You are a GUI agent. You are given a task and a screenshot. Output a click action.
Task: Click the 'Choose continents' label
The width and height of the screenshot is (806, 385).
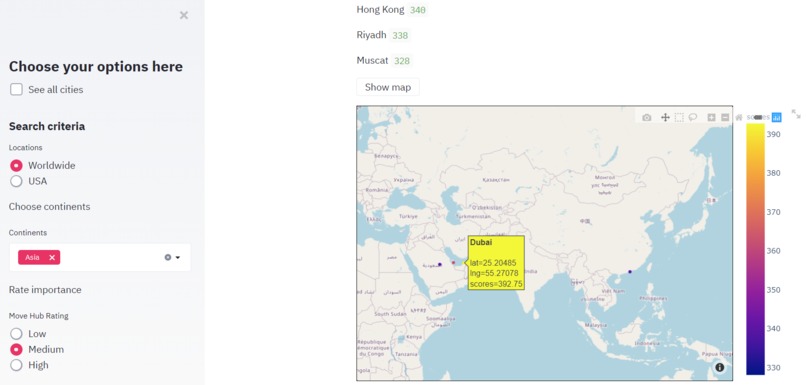pyautogui.click(x=49, y=207)
